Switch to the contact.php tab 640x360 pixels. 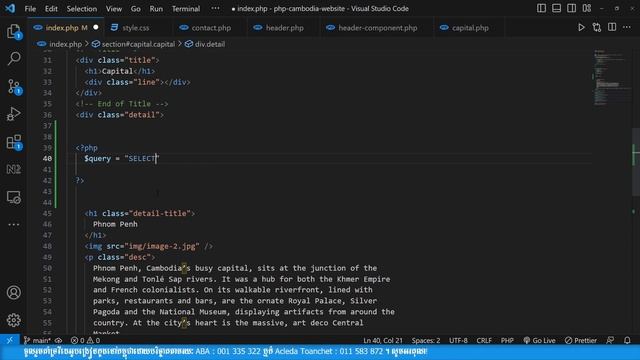click(x=211, y=28)
